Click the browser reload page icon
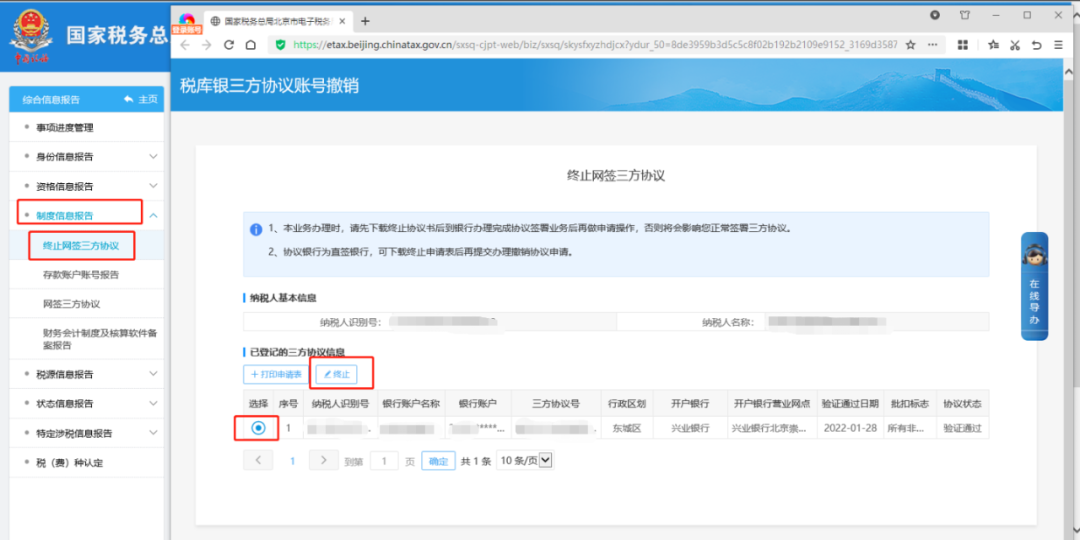Screen dimensions: 1080x540 click(x=229, y=45)
